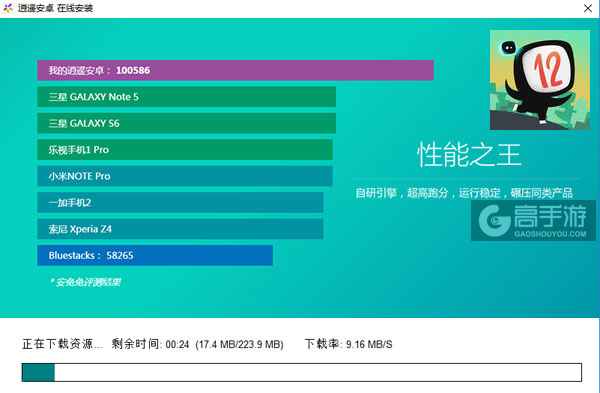Click the game icon with number 12

pos(540,80)
